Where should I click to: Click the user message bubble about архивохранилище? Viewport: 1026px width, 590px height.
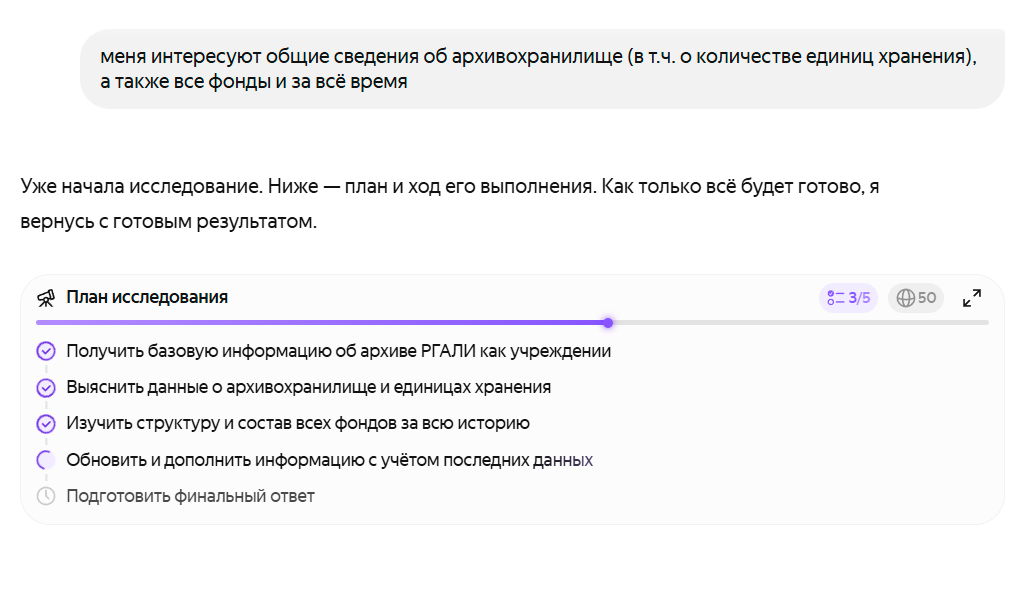coord(540,70)
